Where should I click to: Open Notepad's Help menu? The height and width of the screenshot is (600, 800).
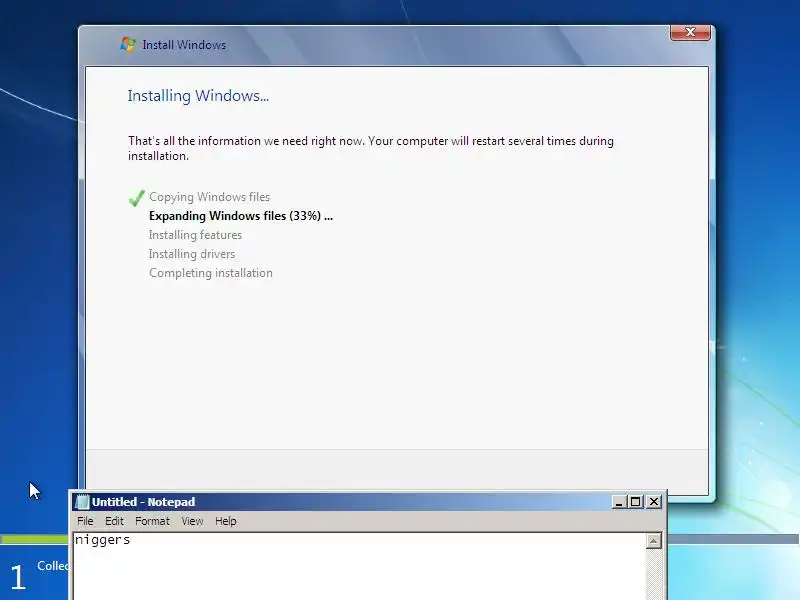226,521
